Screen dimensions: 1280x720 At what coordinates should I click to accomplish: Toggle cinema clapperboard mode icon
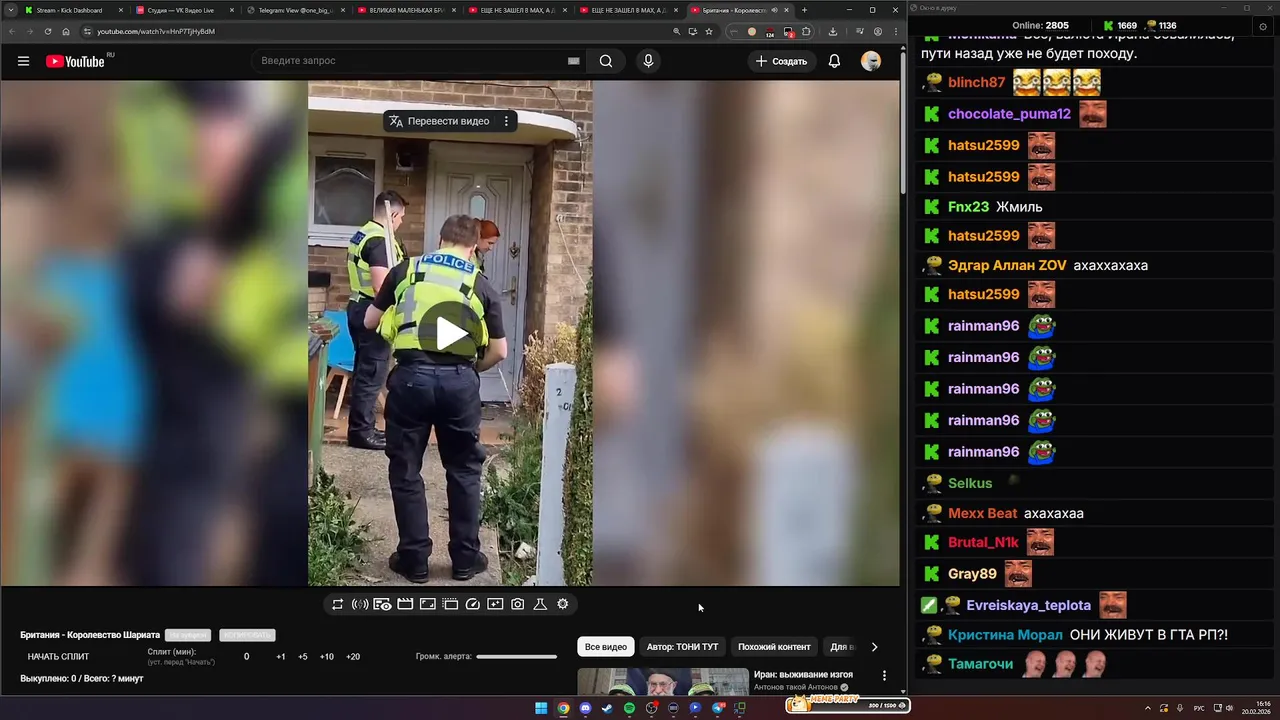coord(405,604)
